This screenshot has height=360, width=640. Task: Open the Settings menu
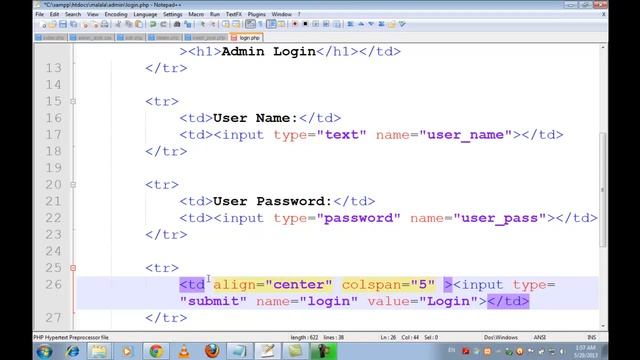click(173, 14)
